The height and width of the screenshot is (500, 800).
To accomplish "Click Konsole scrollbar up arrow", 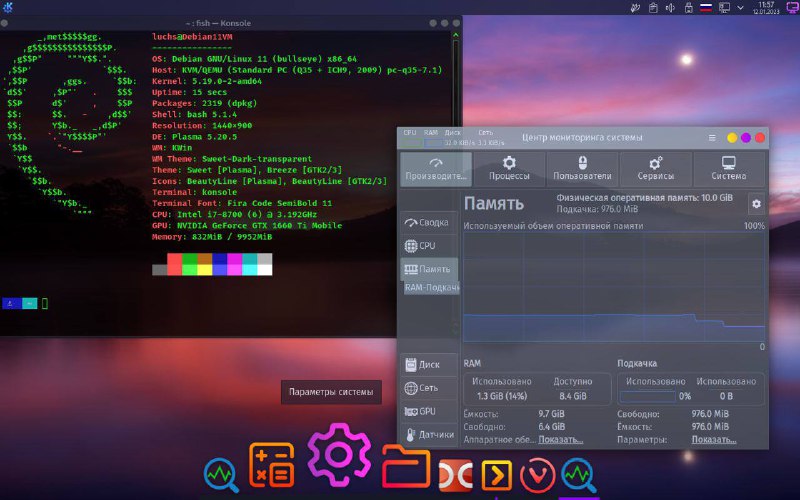I will tap(456, 35).
